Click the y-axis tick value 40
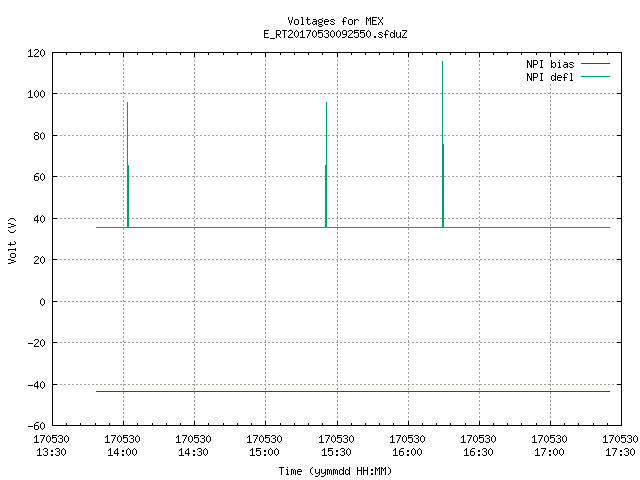 (39, 219)
